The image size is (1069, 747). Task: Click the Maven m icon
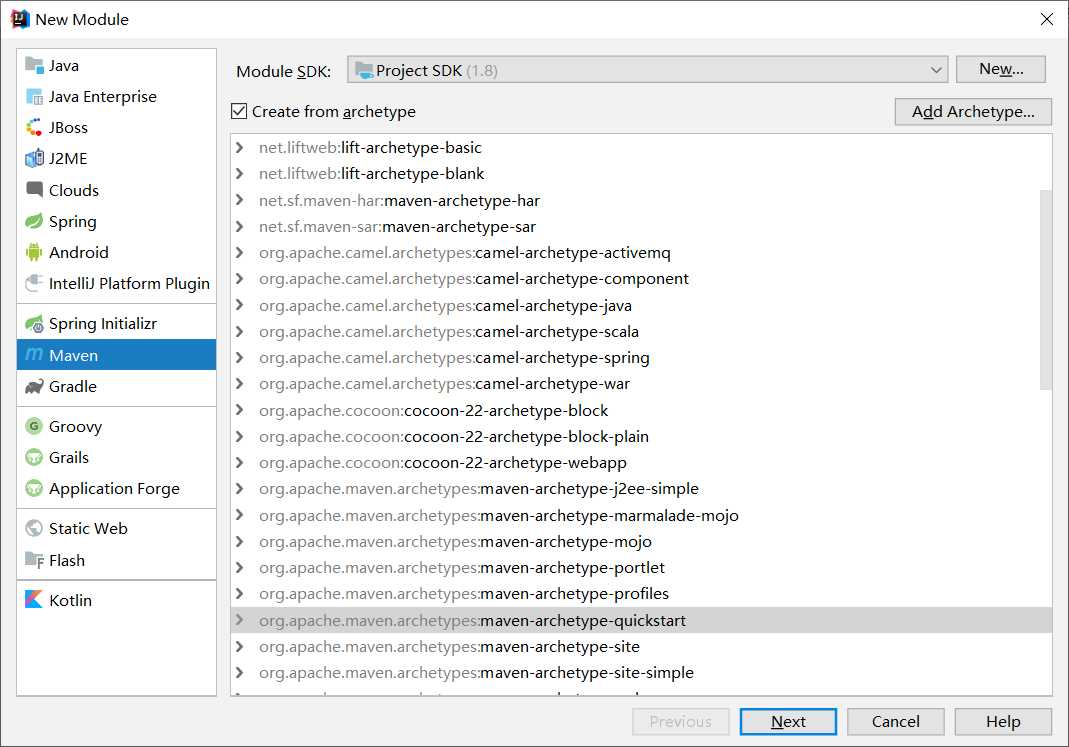pyautogui.click(x=33, y=354)
